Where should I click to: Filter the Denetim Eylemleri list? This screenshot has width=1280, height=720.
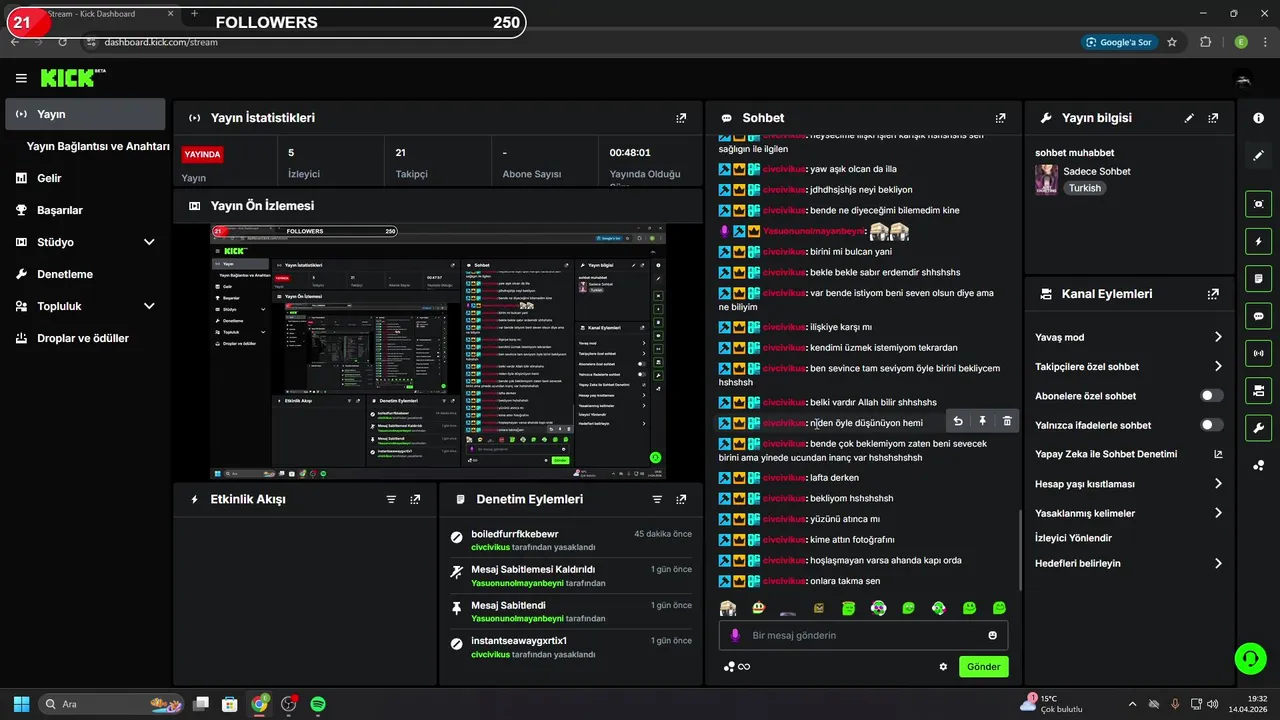click(x=657, y=499)
